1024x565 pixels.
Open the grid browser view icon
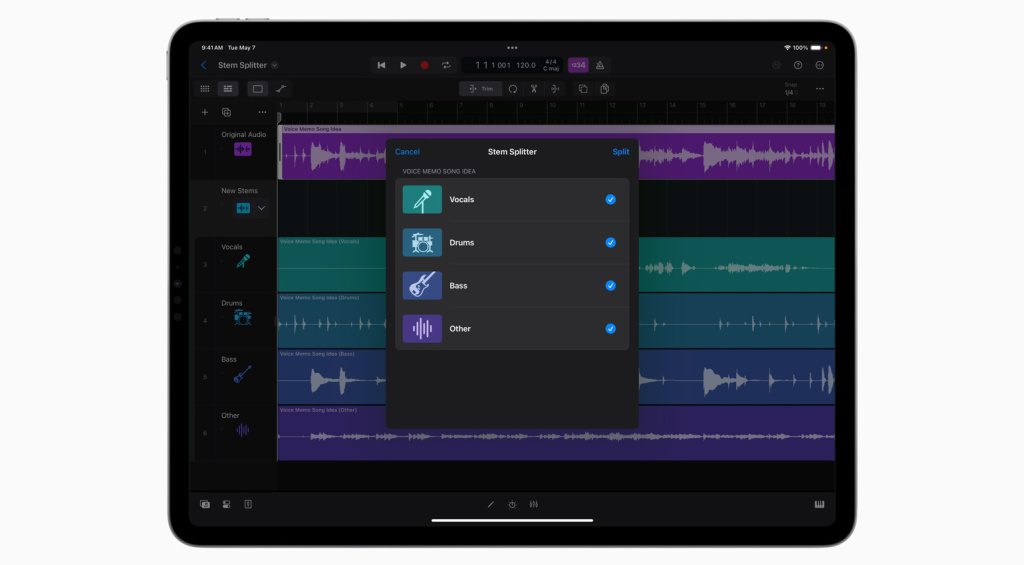click(204, 89)
